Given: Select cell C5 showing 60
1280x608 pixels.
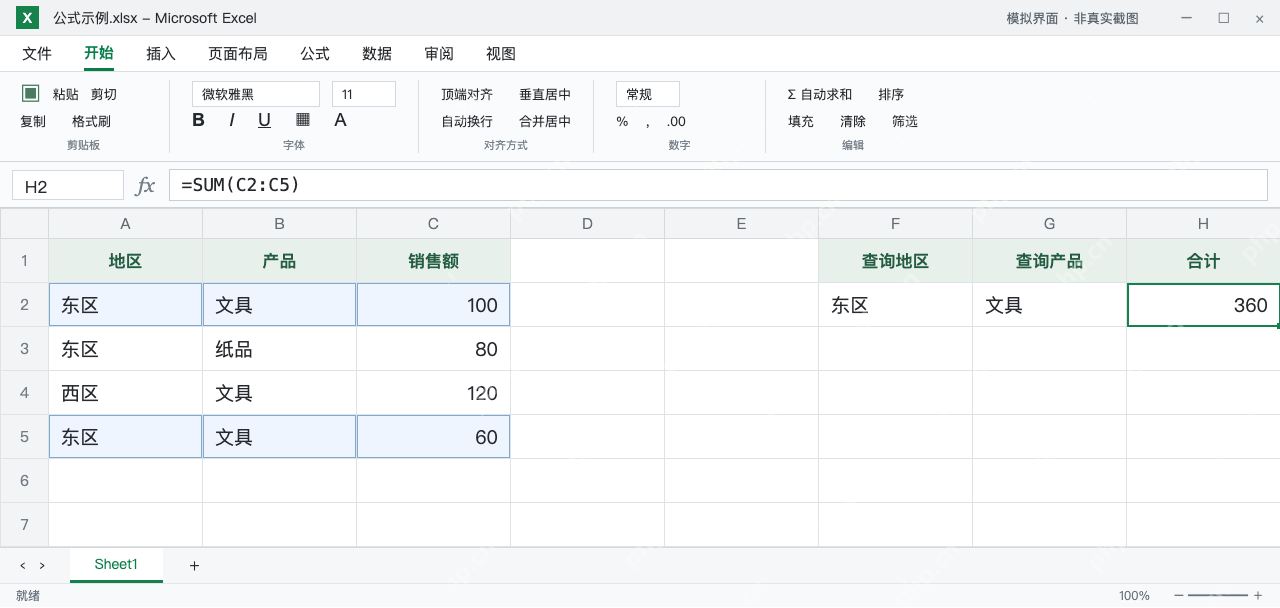Looking at the screenshot, I should pos(434,437).
